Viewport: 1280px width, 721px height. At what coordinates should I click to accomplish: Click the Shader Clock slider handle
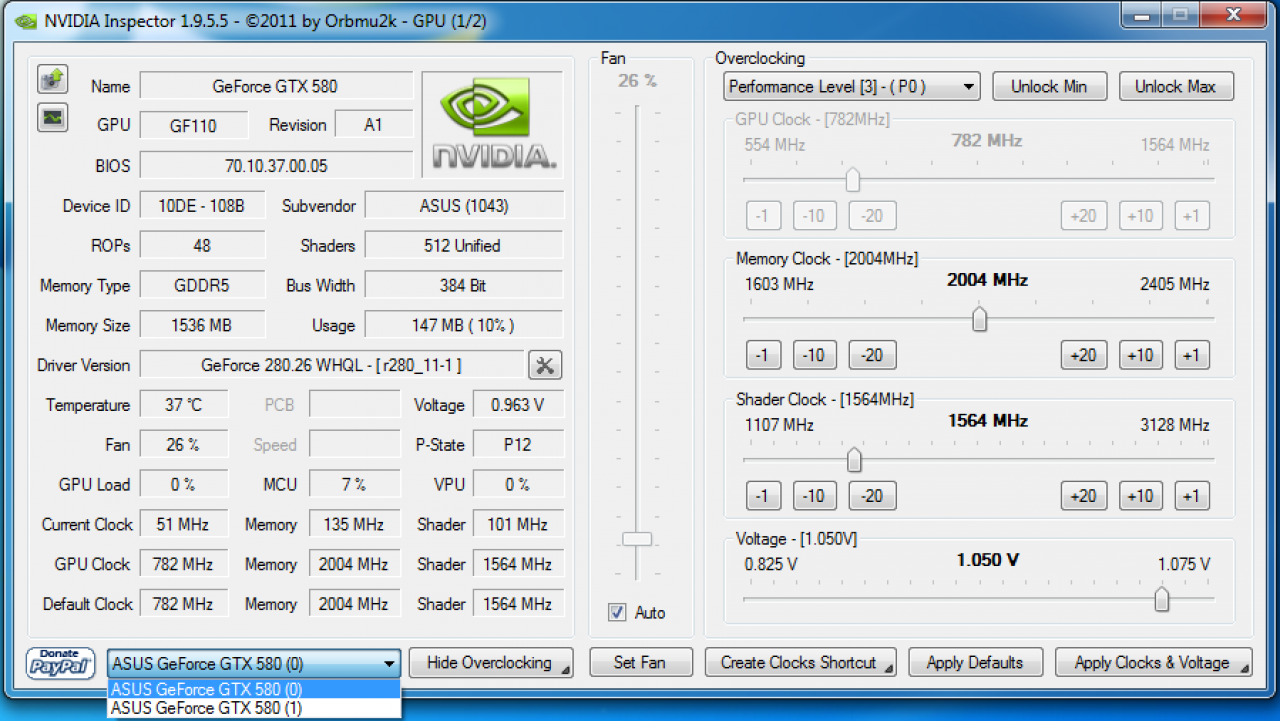[x=854, y=460]
